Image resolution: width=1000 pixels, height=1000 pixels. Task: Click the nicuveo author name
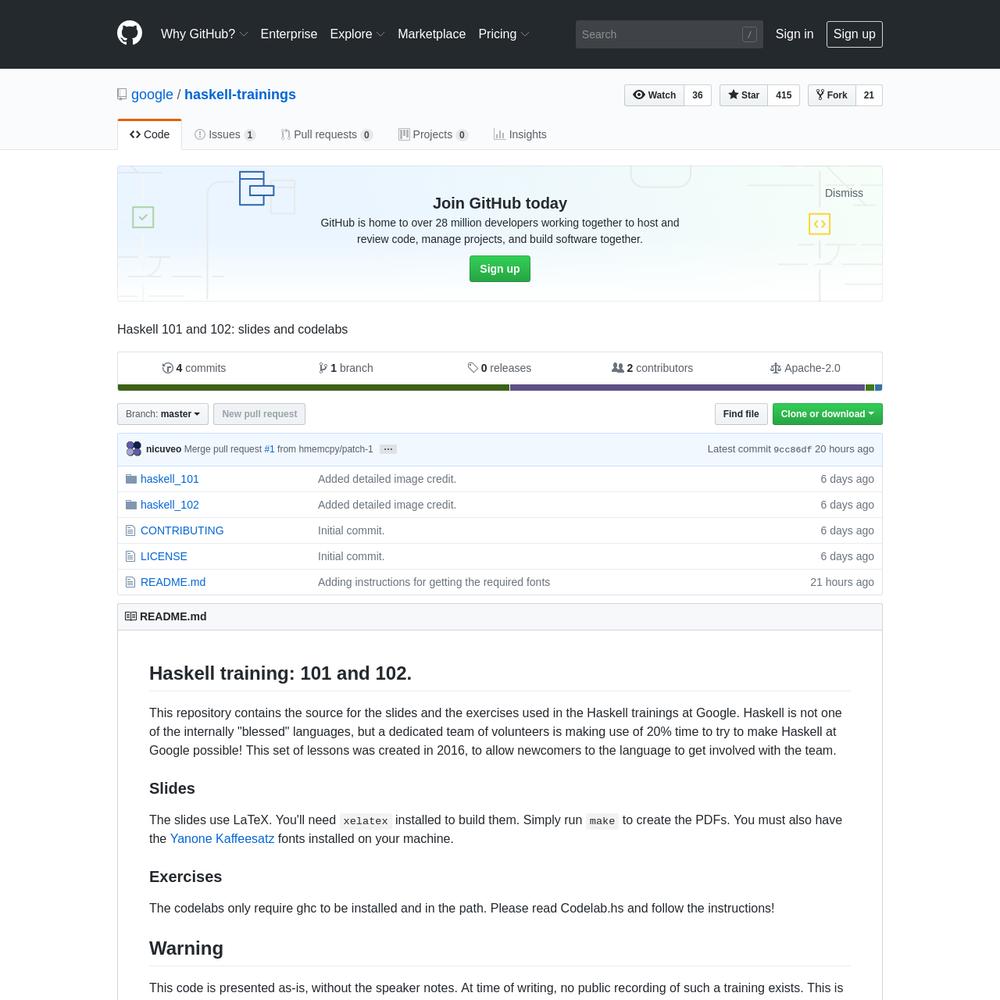pos(163,450)
